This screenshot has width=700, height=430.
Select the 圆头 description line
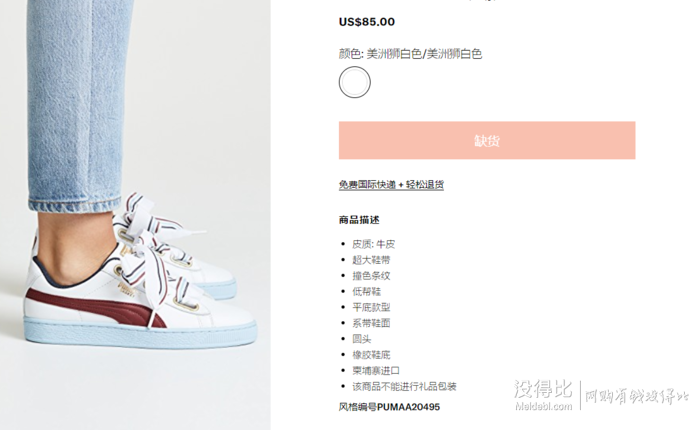pos(362,339)
